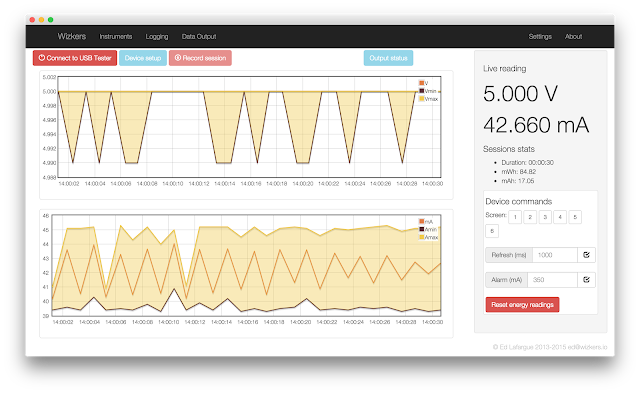Switch device to screen 1
The image size is (640, 393).
pos(515,217)
